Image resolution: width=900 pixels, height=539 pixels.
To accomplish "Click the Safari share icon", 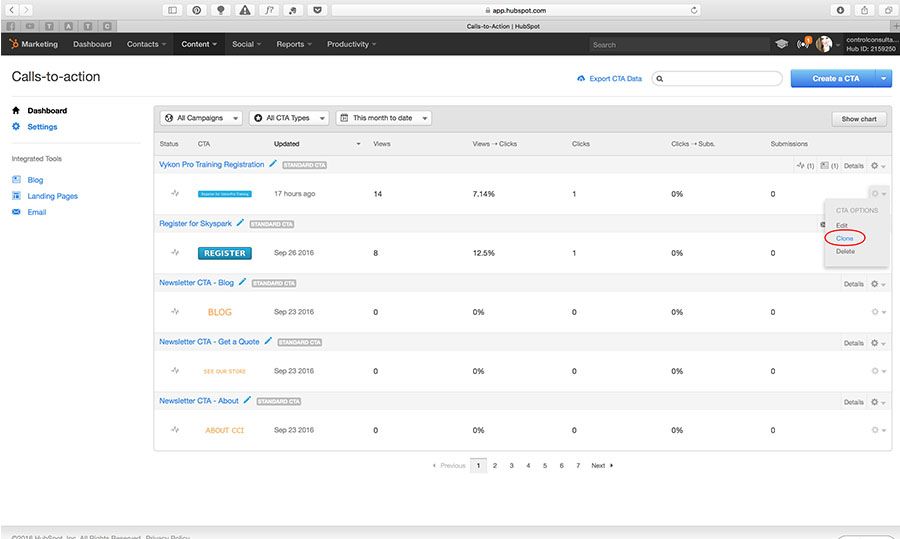I will (x=864, y=10).
